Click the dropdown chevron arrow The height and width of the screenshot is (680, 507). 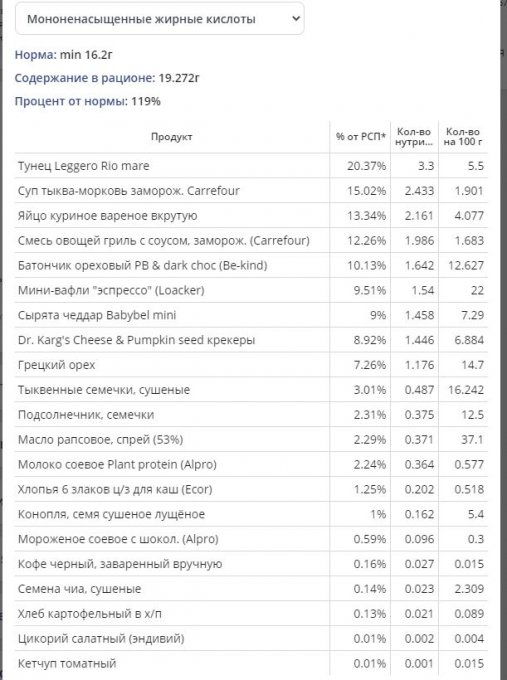click(x=296, y=19)
